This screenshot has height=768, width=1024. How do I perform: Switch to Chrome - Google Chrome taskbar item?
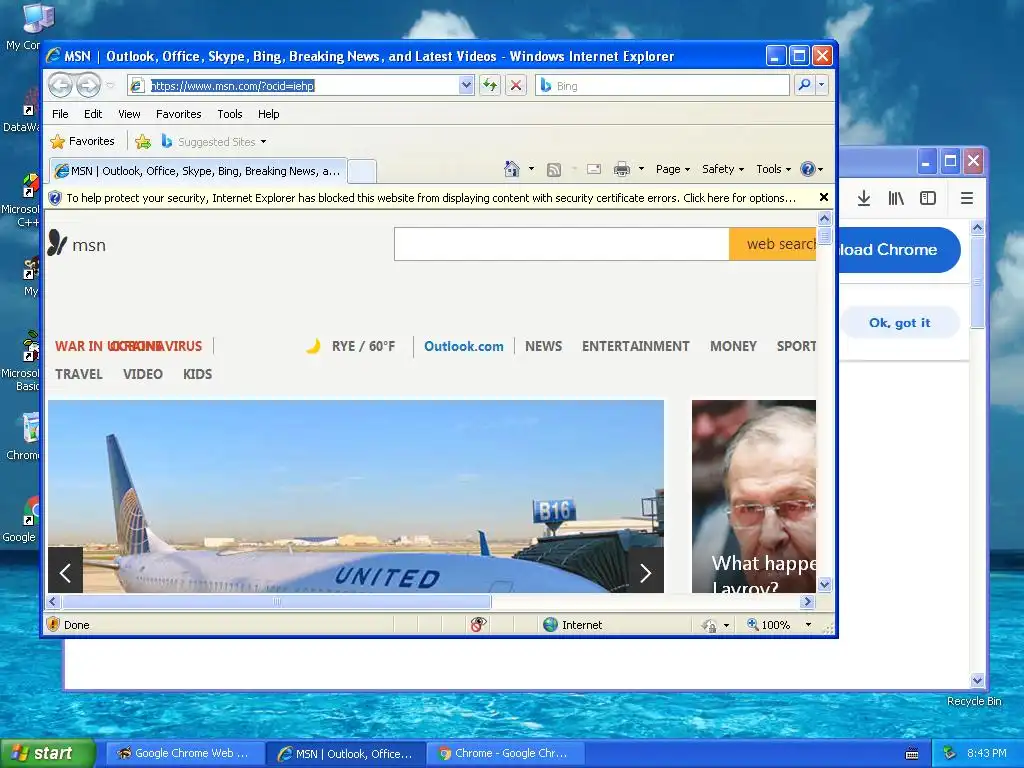[x=504, y=753]
